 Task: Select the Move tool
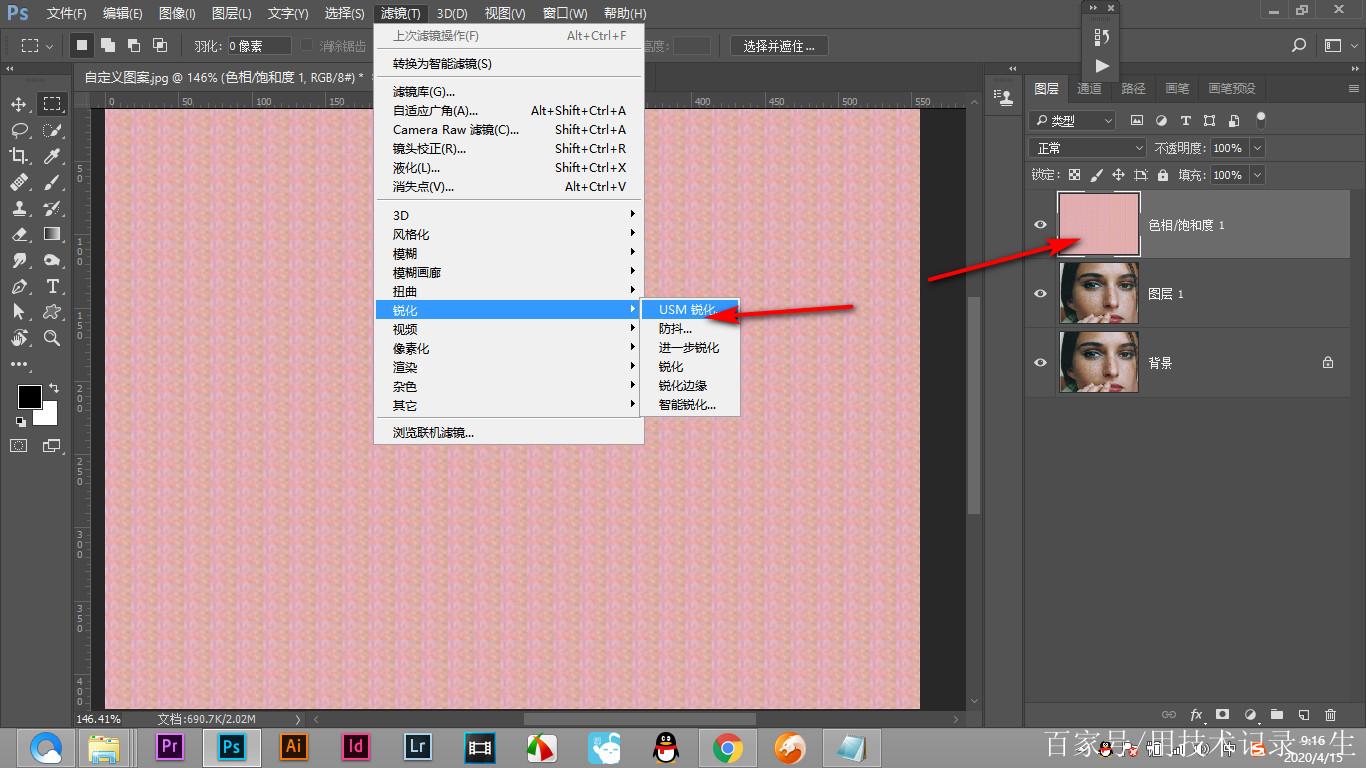click(x=19, y=104)
